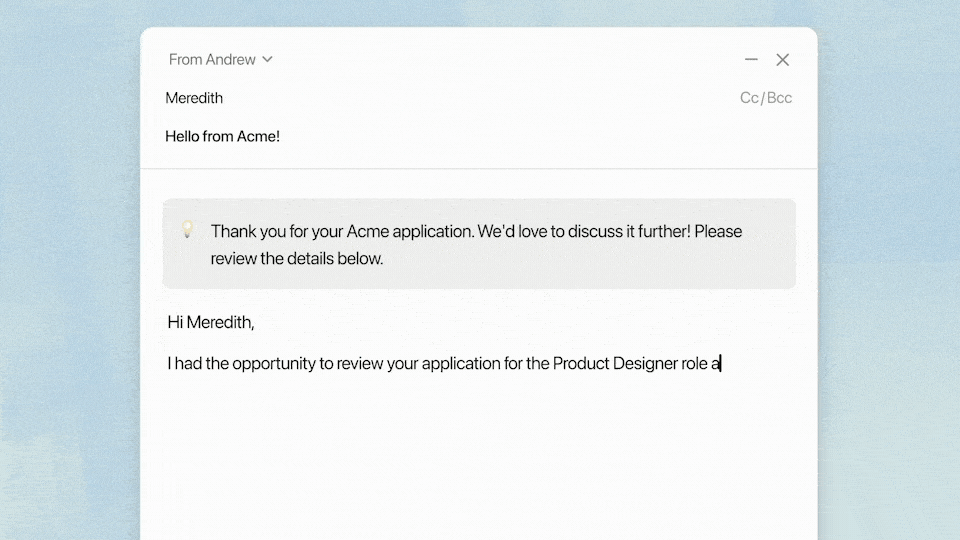Add a Cc recipient
The width and height of the screenshot is (960, 540).
tap(749, 98)
